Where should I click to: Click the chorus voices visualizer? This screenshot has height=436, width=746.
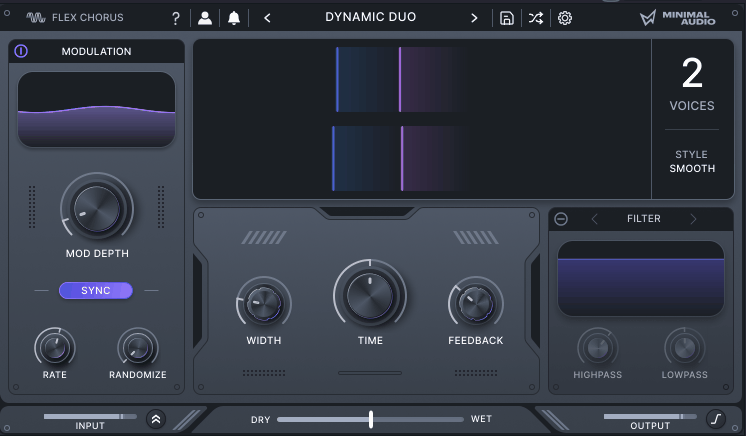pos(422,119)
